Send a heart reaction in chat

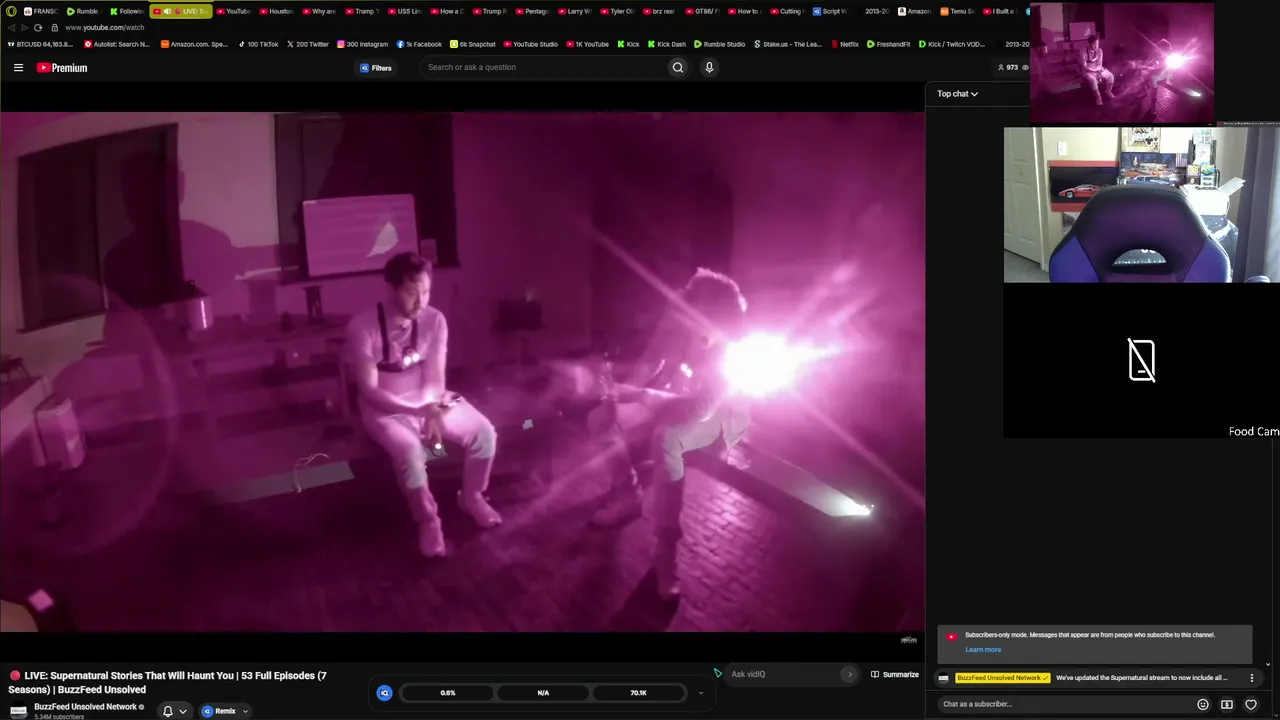pos(1251,704)
